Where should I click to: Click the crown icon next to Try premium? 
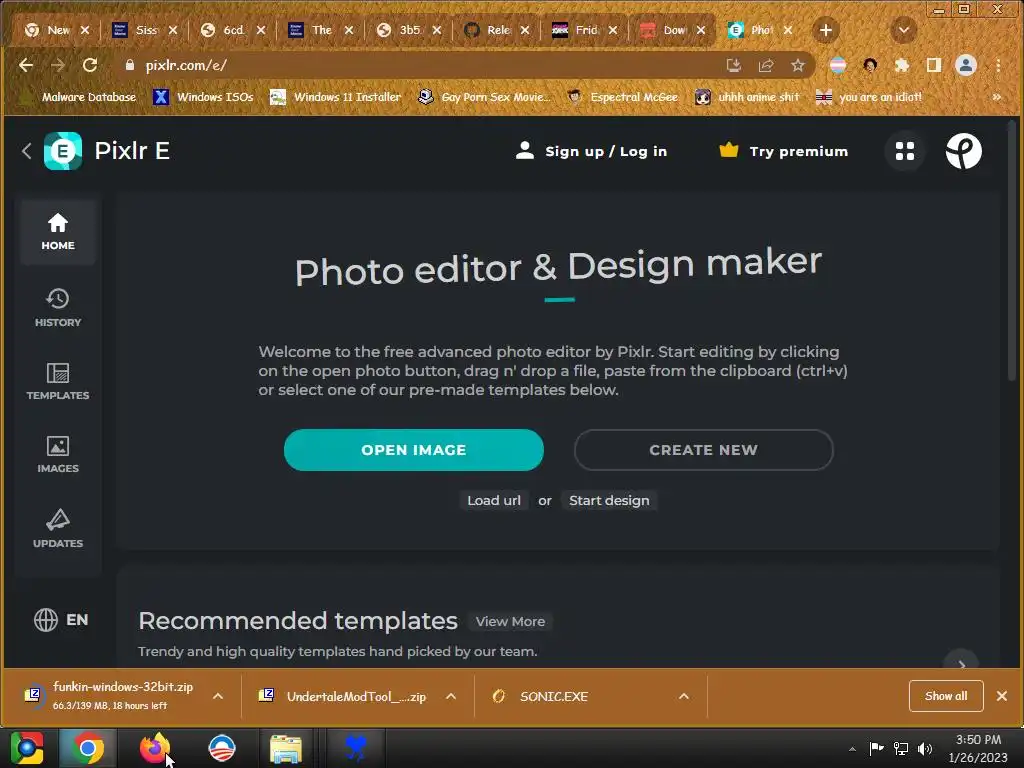[x=728, y=150]
